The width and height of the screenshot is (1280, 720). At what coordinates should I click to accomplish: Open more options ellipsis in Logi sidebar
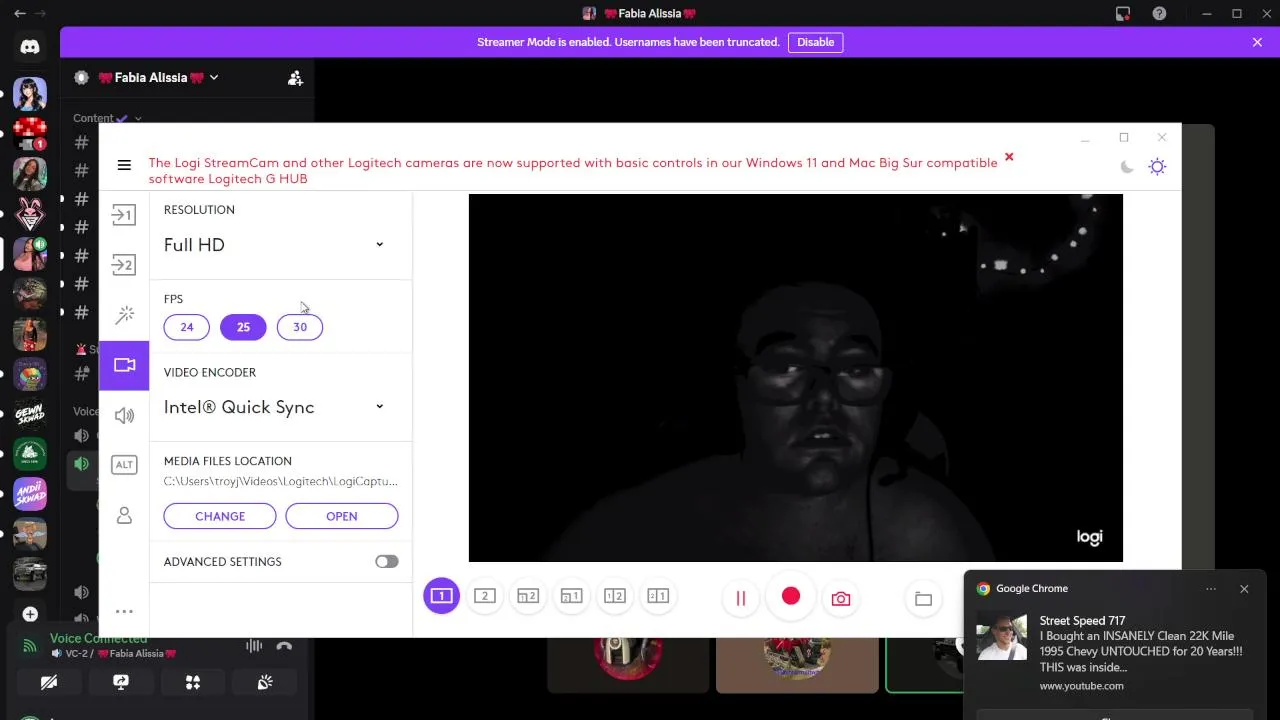click(x=124, y=611)
